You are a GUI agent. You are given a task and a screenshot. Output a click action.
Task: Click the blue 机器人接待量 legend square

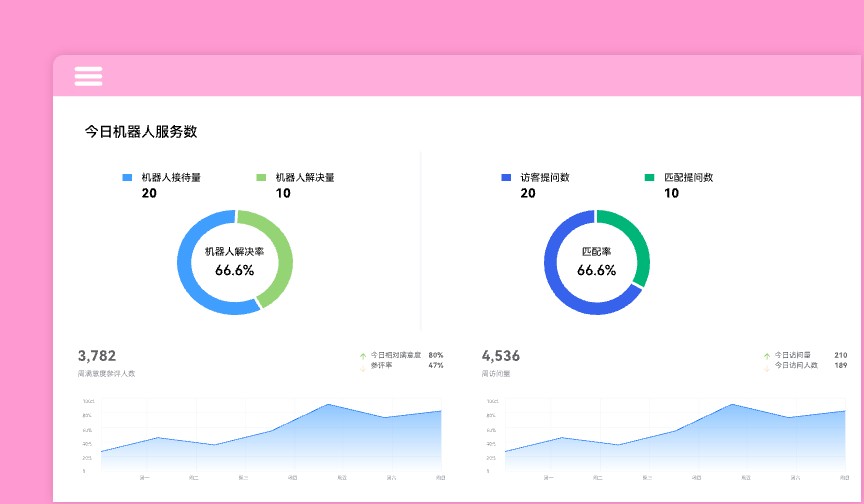click(127, 177)
